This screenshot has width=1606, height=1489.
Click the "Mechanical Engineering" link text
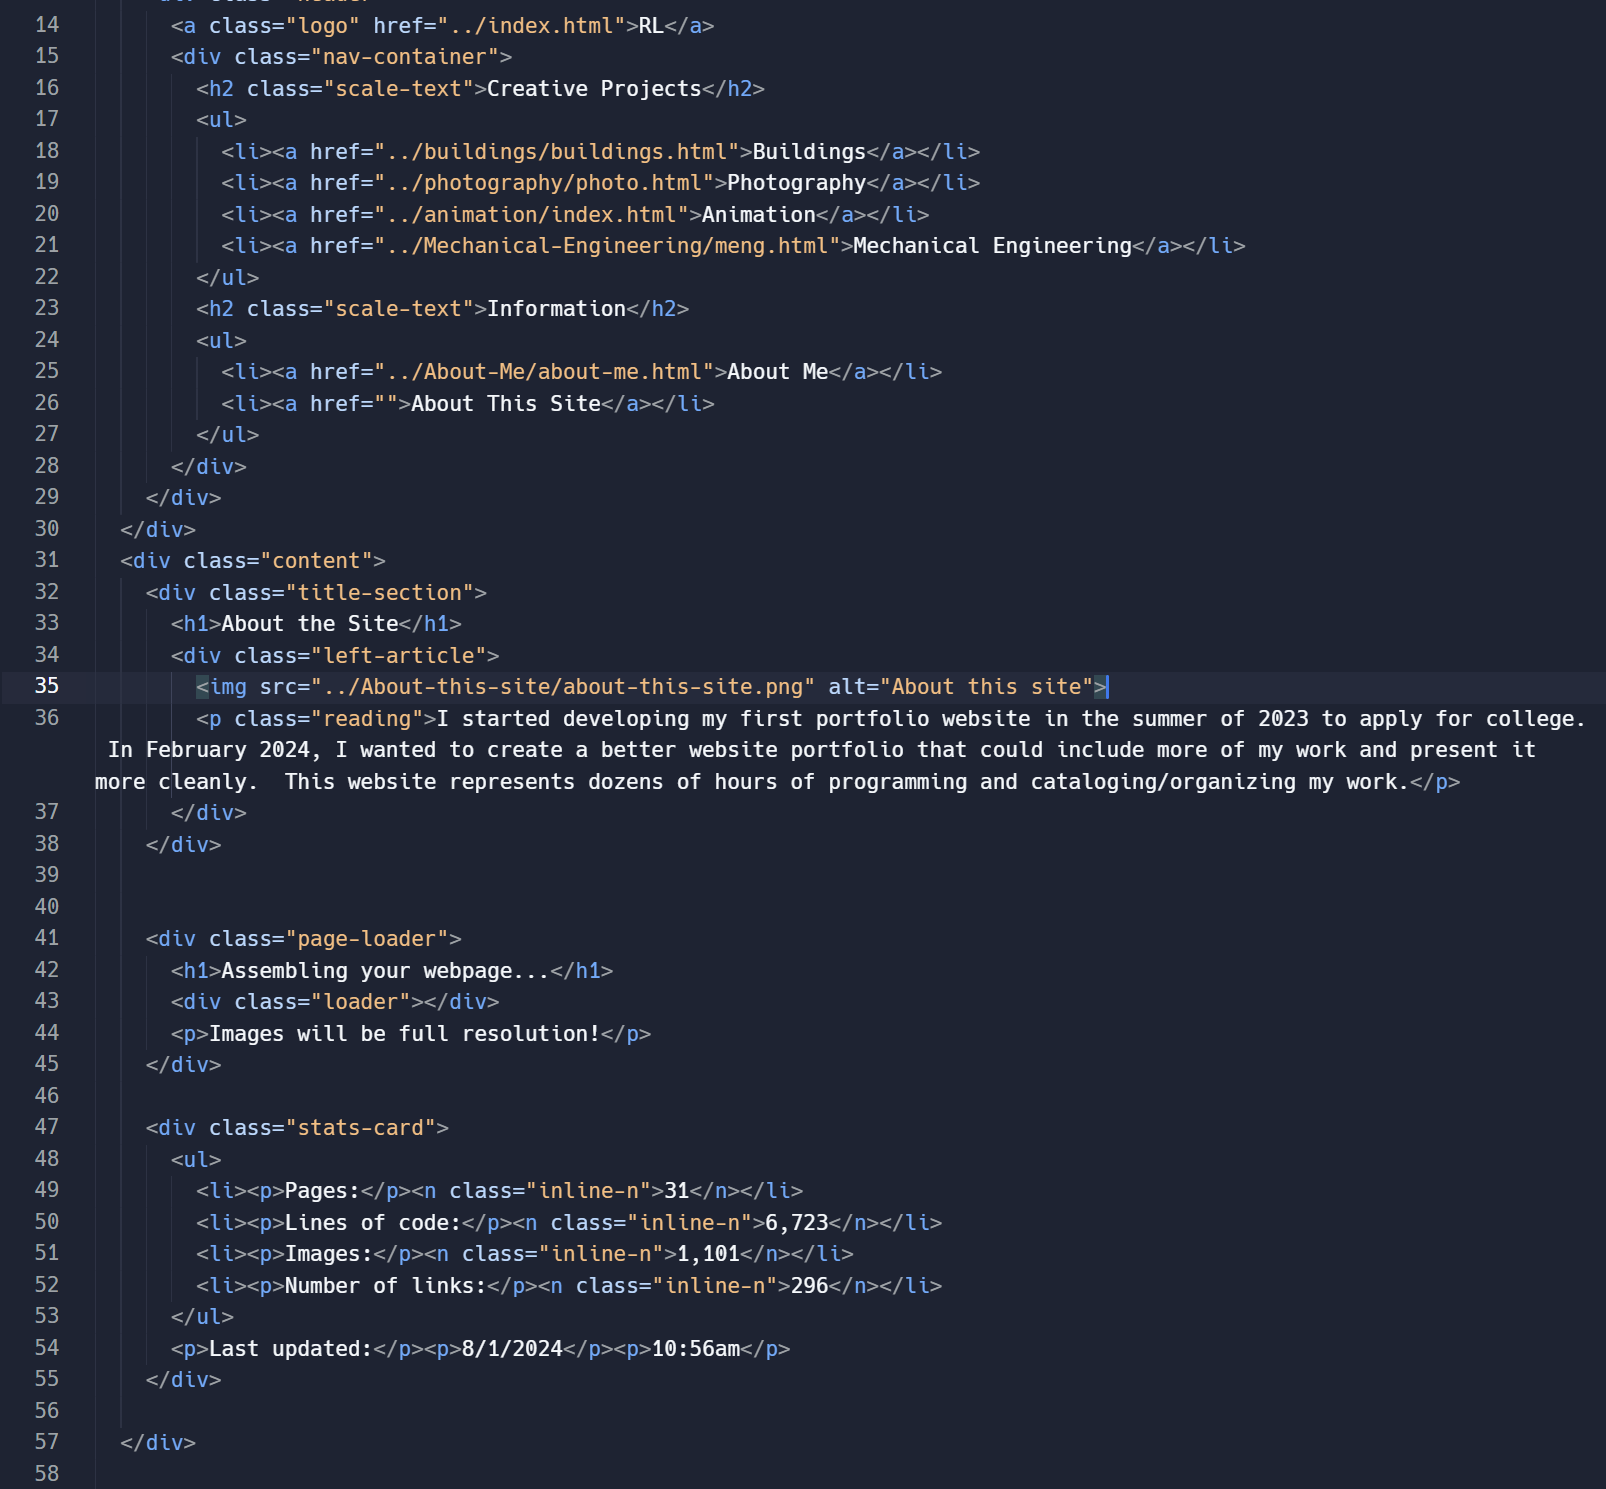pyautogui.click(x=992, y=246)
